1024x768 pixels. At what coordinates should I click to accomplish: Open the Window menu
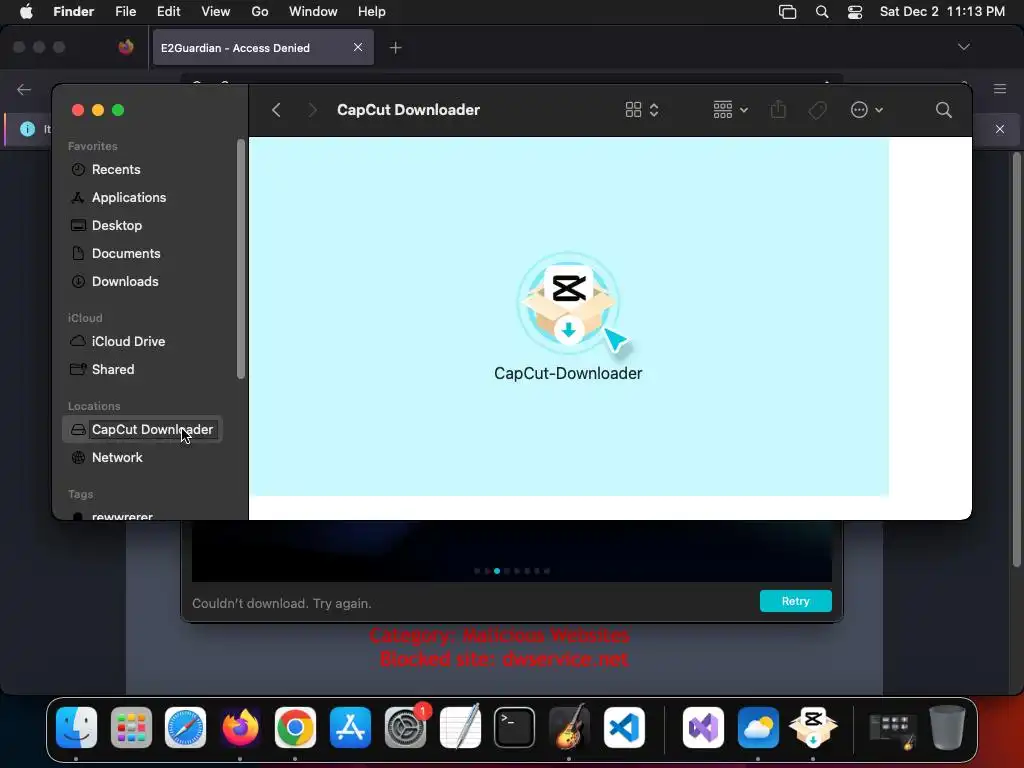(313, 12)
